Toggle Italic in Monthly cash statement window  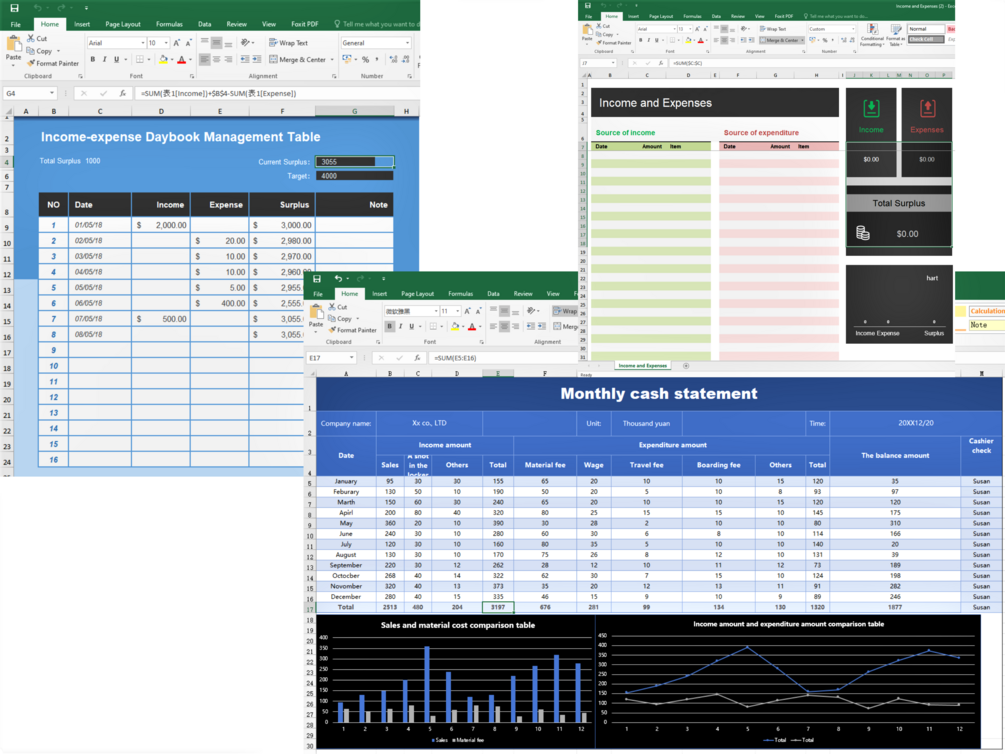coord(401,326)
